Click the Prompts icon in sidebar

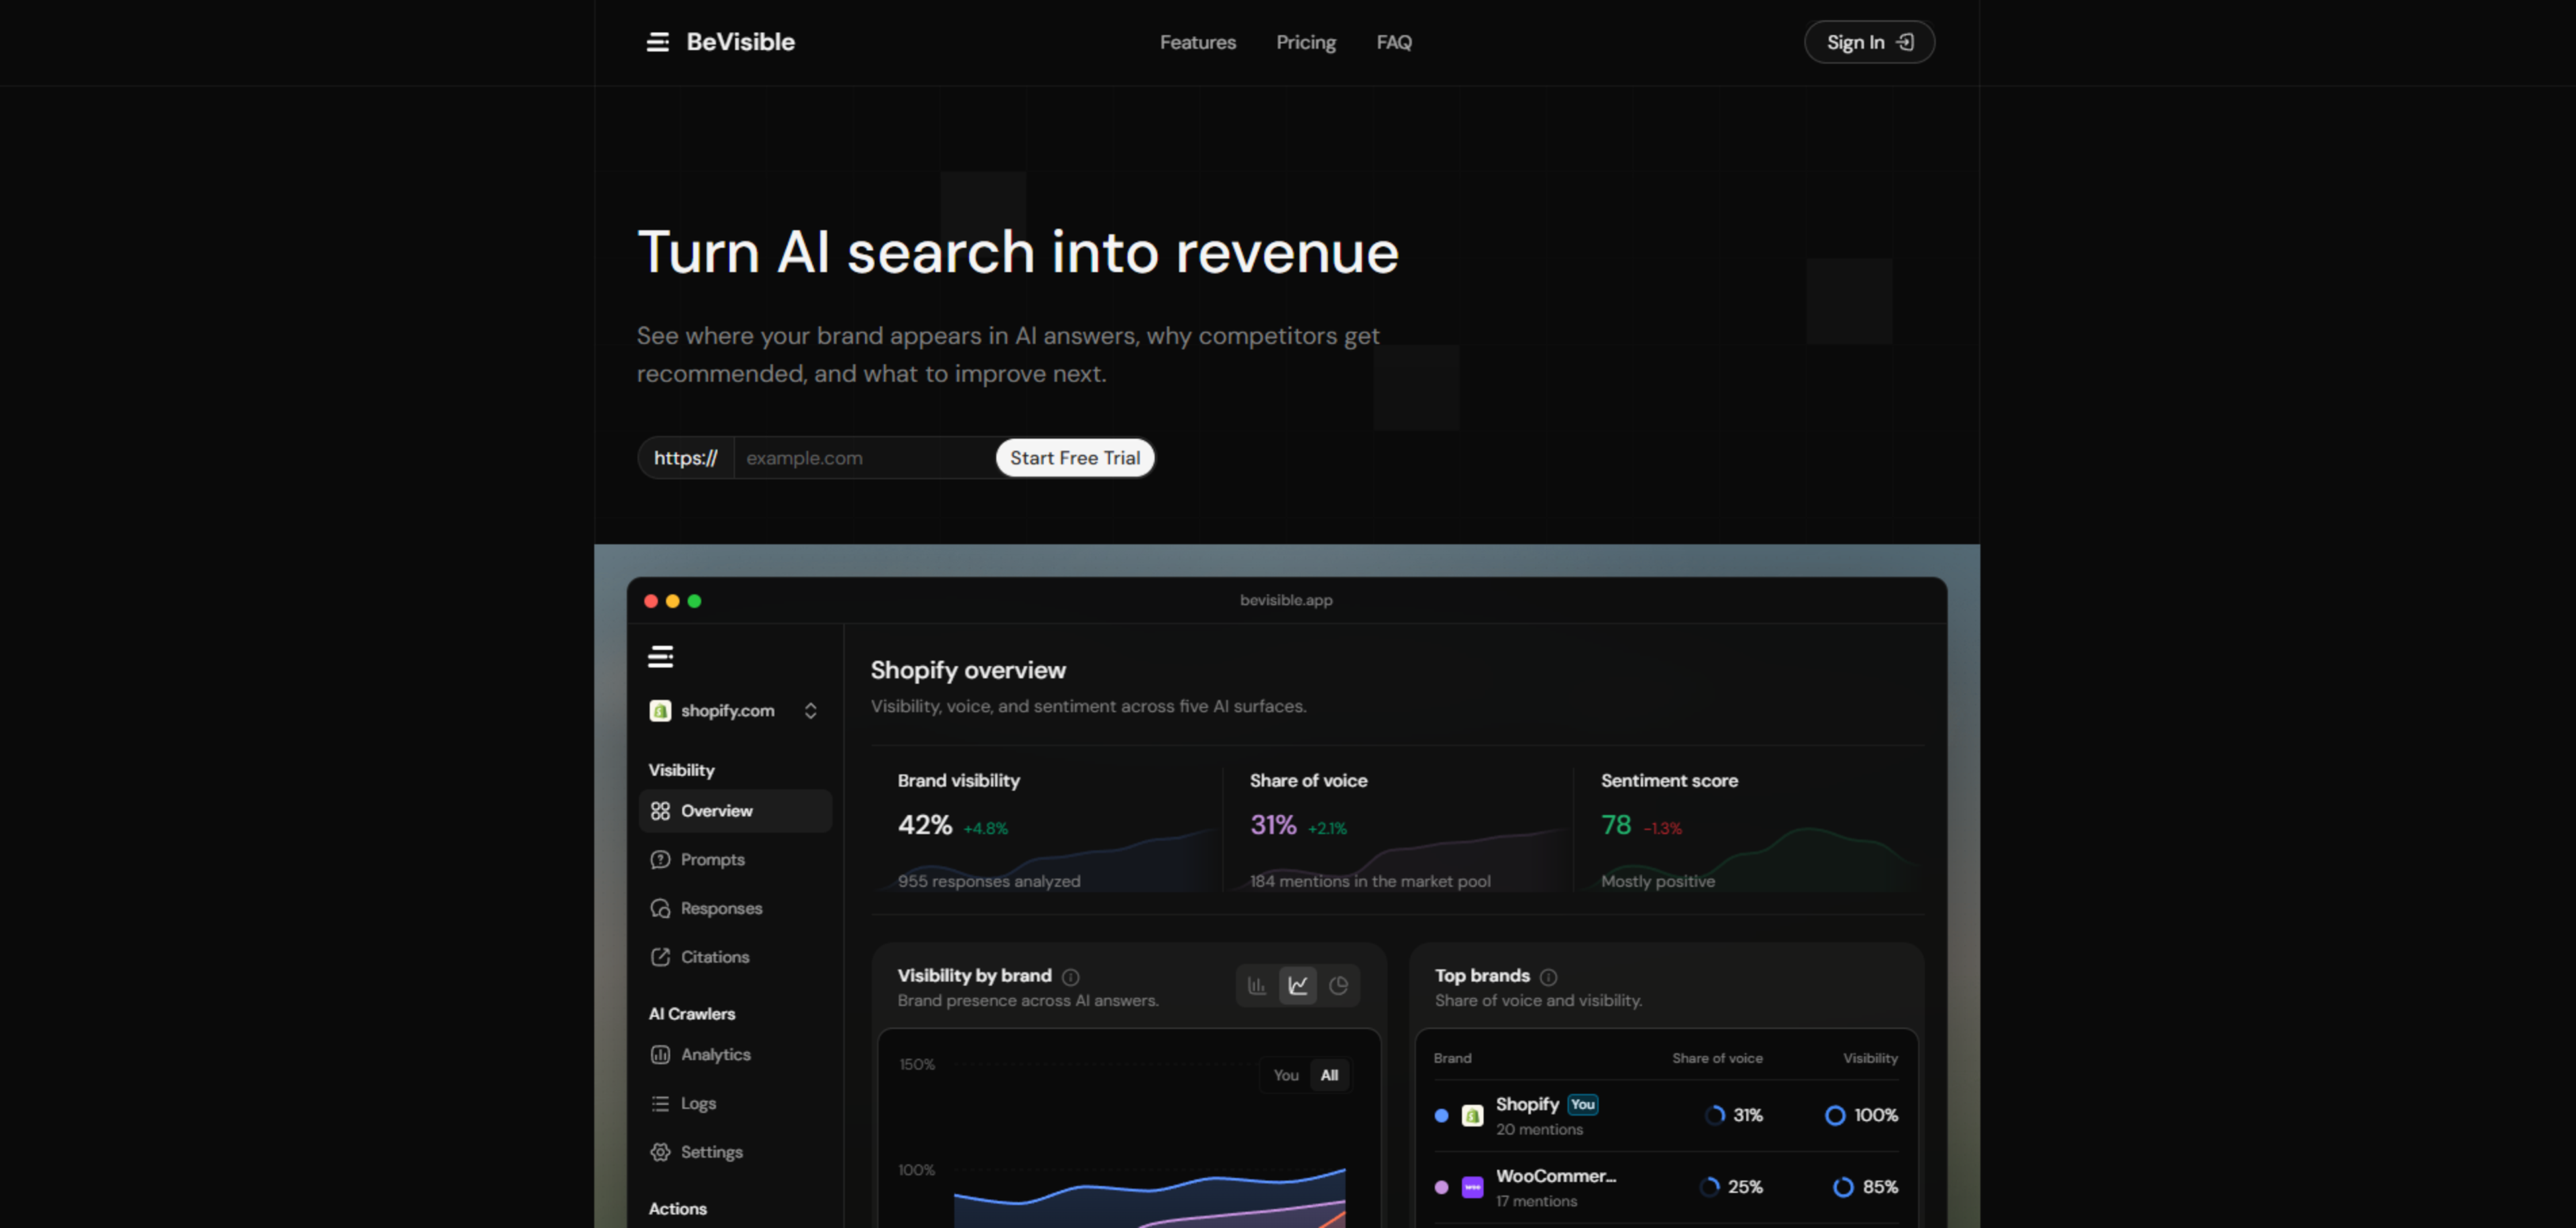click(660, 860)
